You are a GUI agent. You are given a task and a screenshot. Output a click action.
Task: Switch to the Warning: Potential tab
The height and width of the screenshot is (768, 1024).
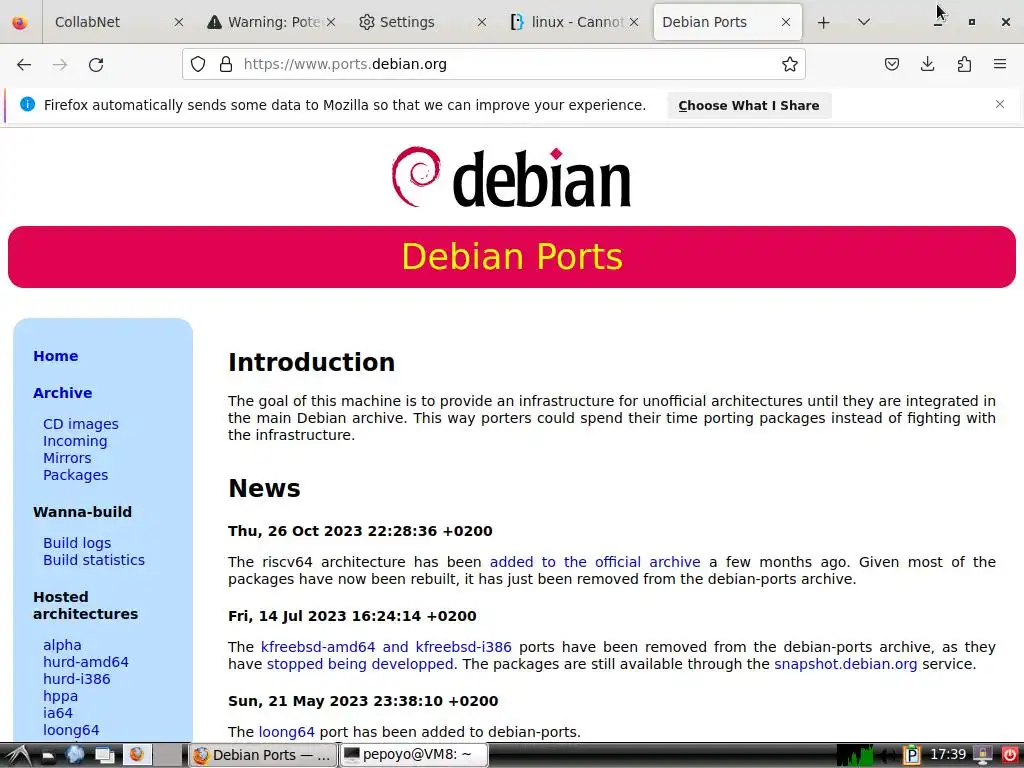click(x=272, y=22)
